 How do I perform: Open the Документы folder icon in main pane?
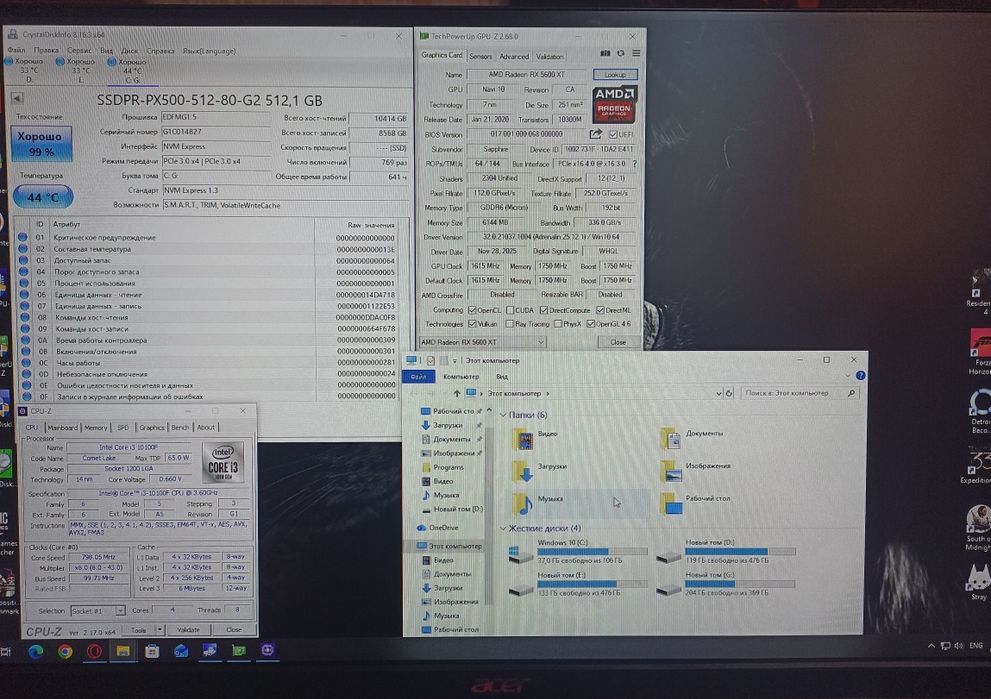point(671,437)
